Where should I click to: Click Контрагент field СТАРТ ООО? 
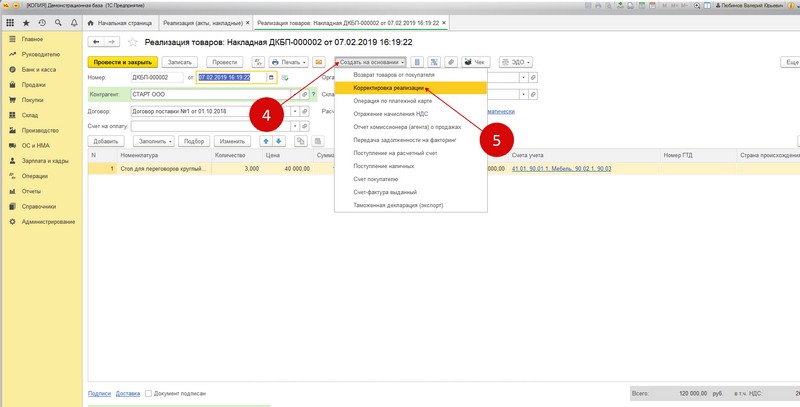(x=211, y=94)
